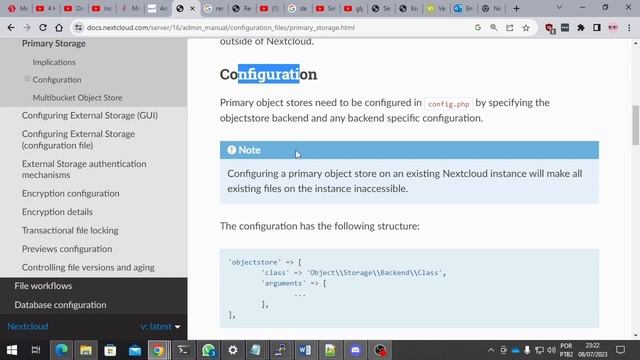
Task: Click the Note box header
Action: click(409, 150)
